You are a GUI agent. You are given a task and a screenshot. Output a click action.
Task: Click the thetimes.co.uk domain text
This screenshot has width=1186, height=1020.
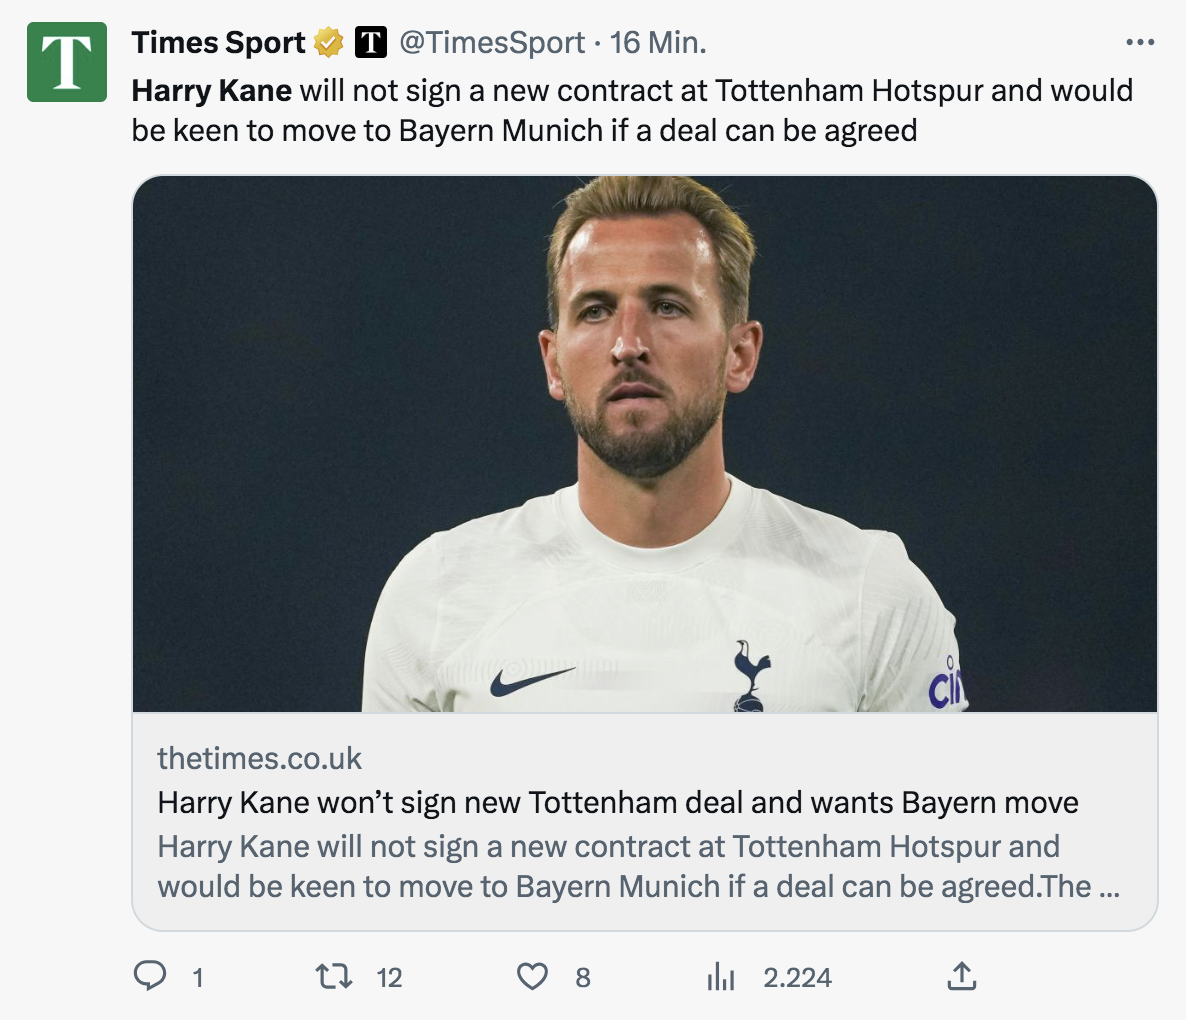259,759
